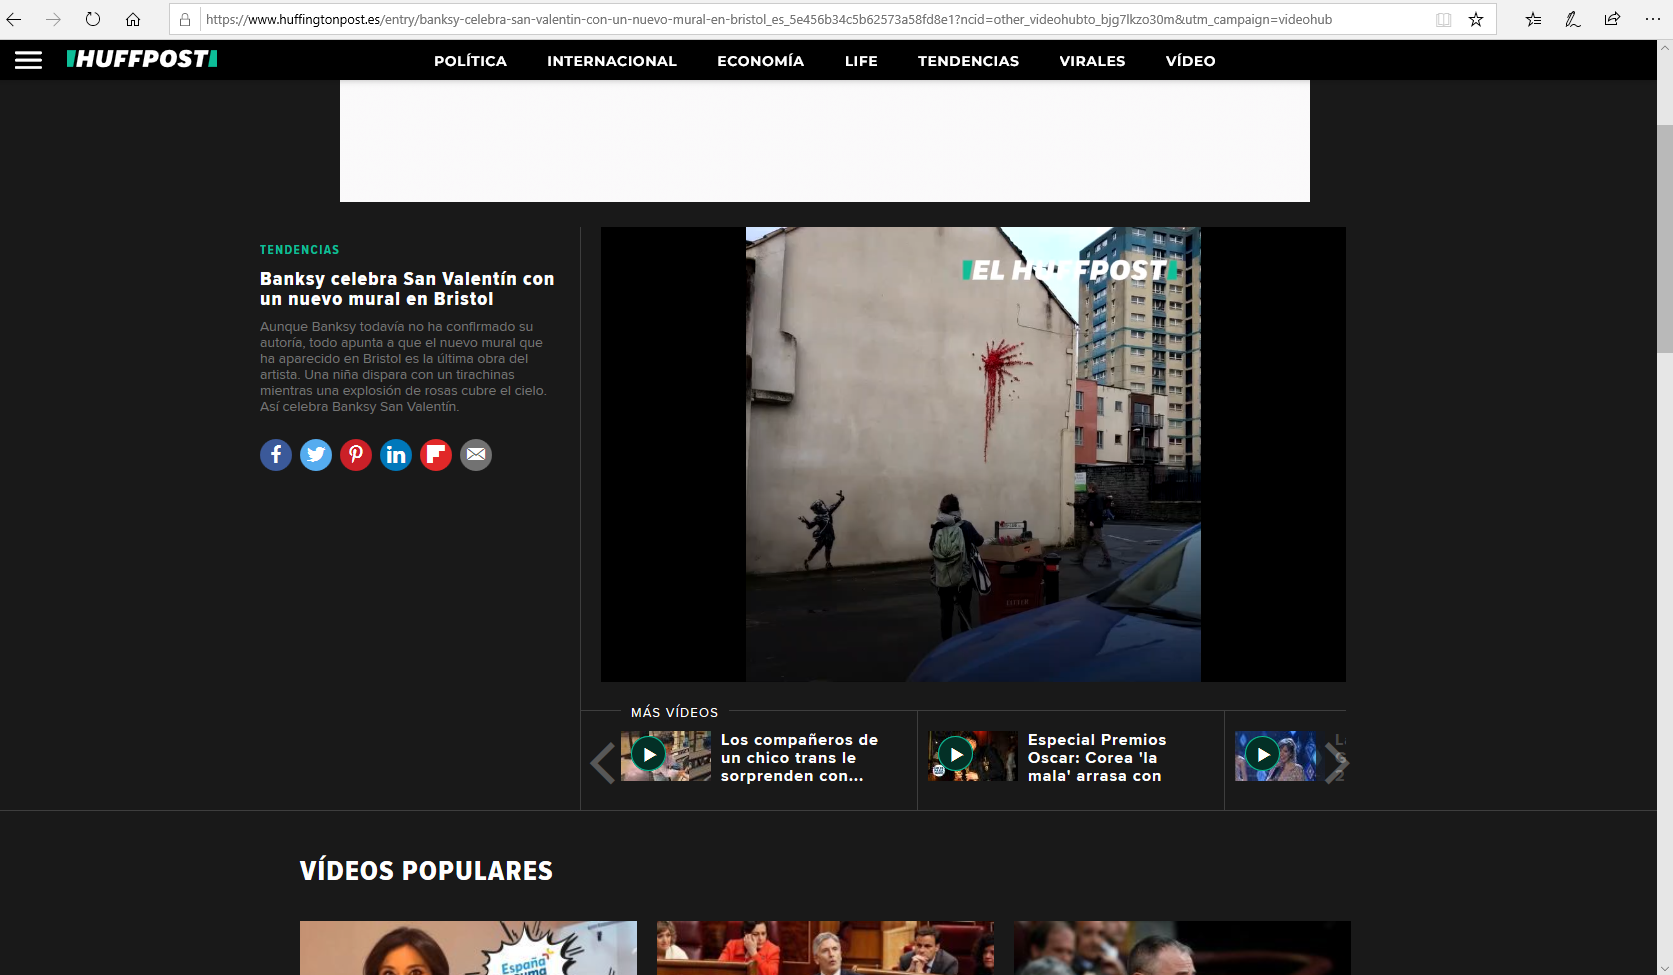Click the browser address bar
Screen dimensions: 1673x975
point(800,19)
